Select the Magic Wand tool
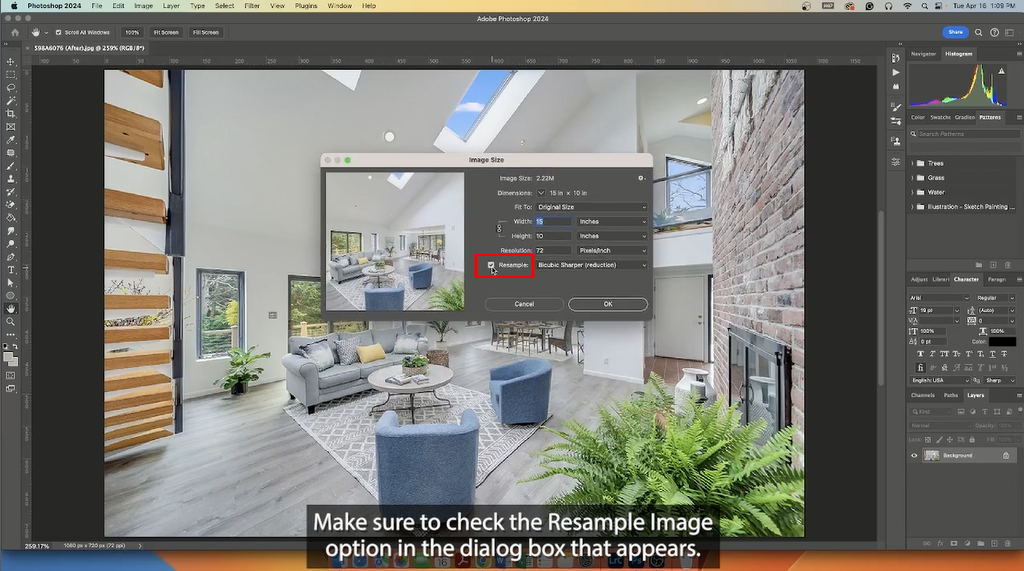The height and width of the screenshot is (571, 1024). (10, 101)
